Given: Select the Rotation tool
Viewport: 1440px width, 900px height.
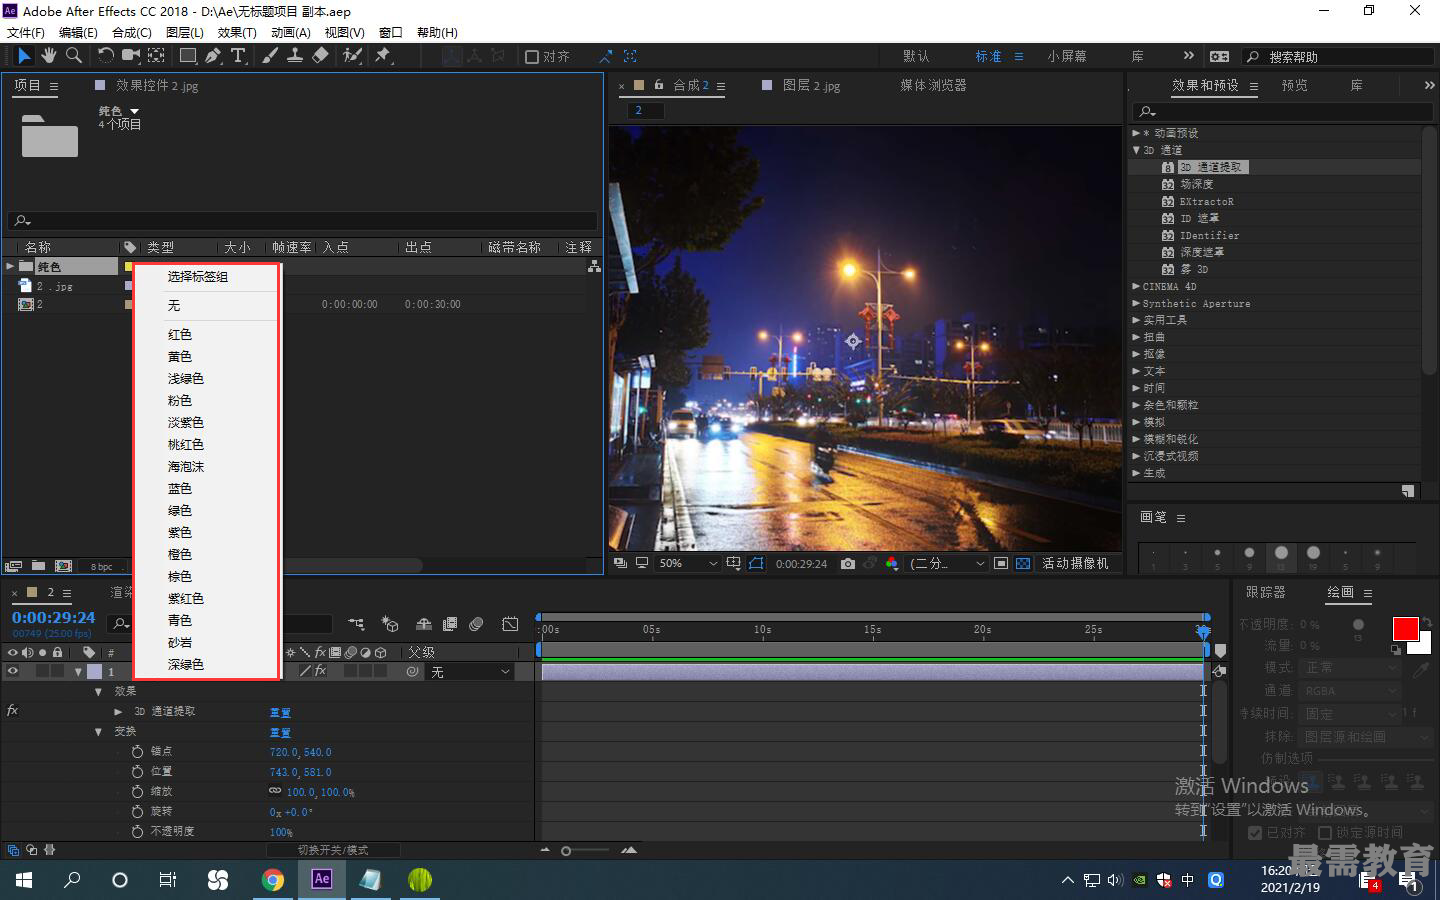Looking at the screenshot, I should (x=105, y=56).
